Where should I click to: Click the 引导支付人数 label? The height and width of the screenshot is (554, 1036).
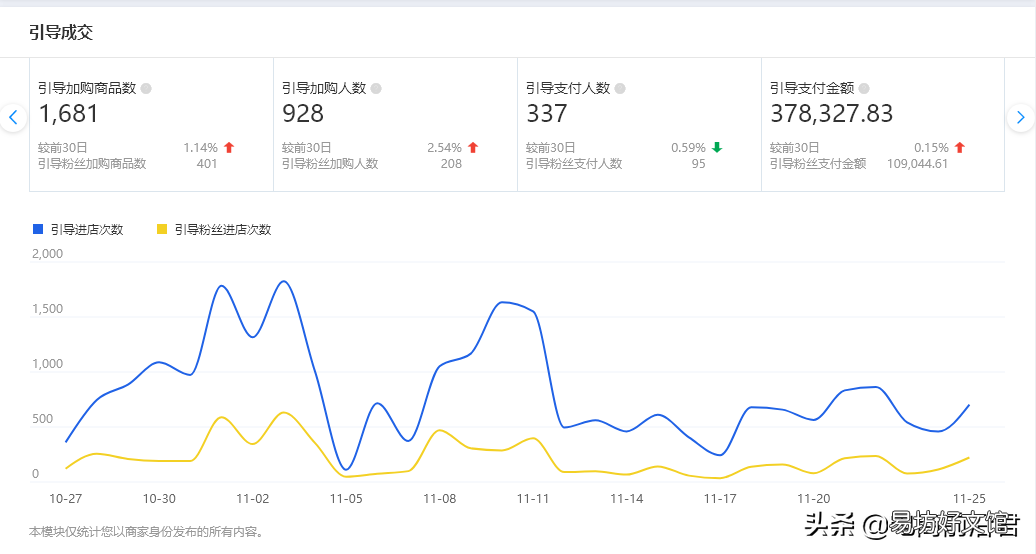point(568,89)
